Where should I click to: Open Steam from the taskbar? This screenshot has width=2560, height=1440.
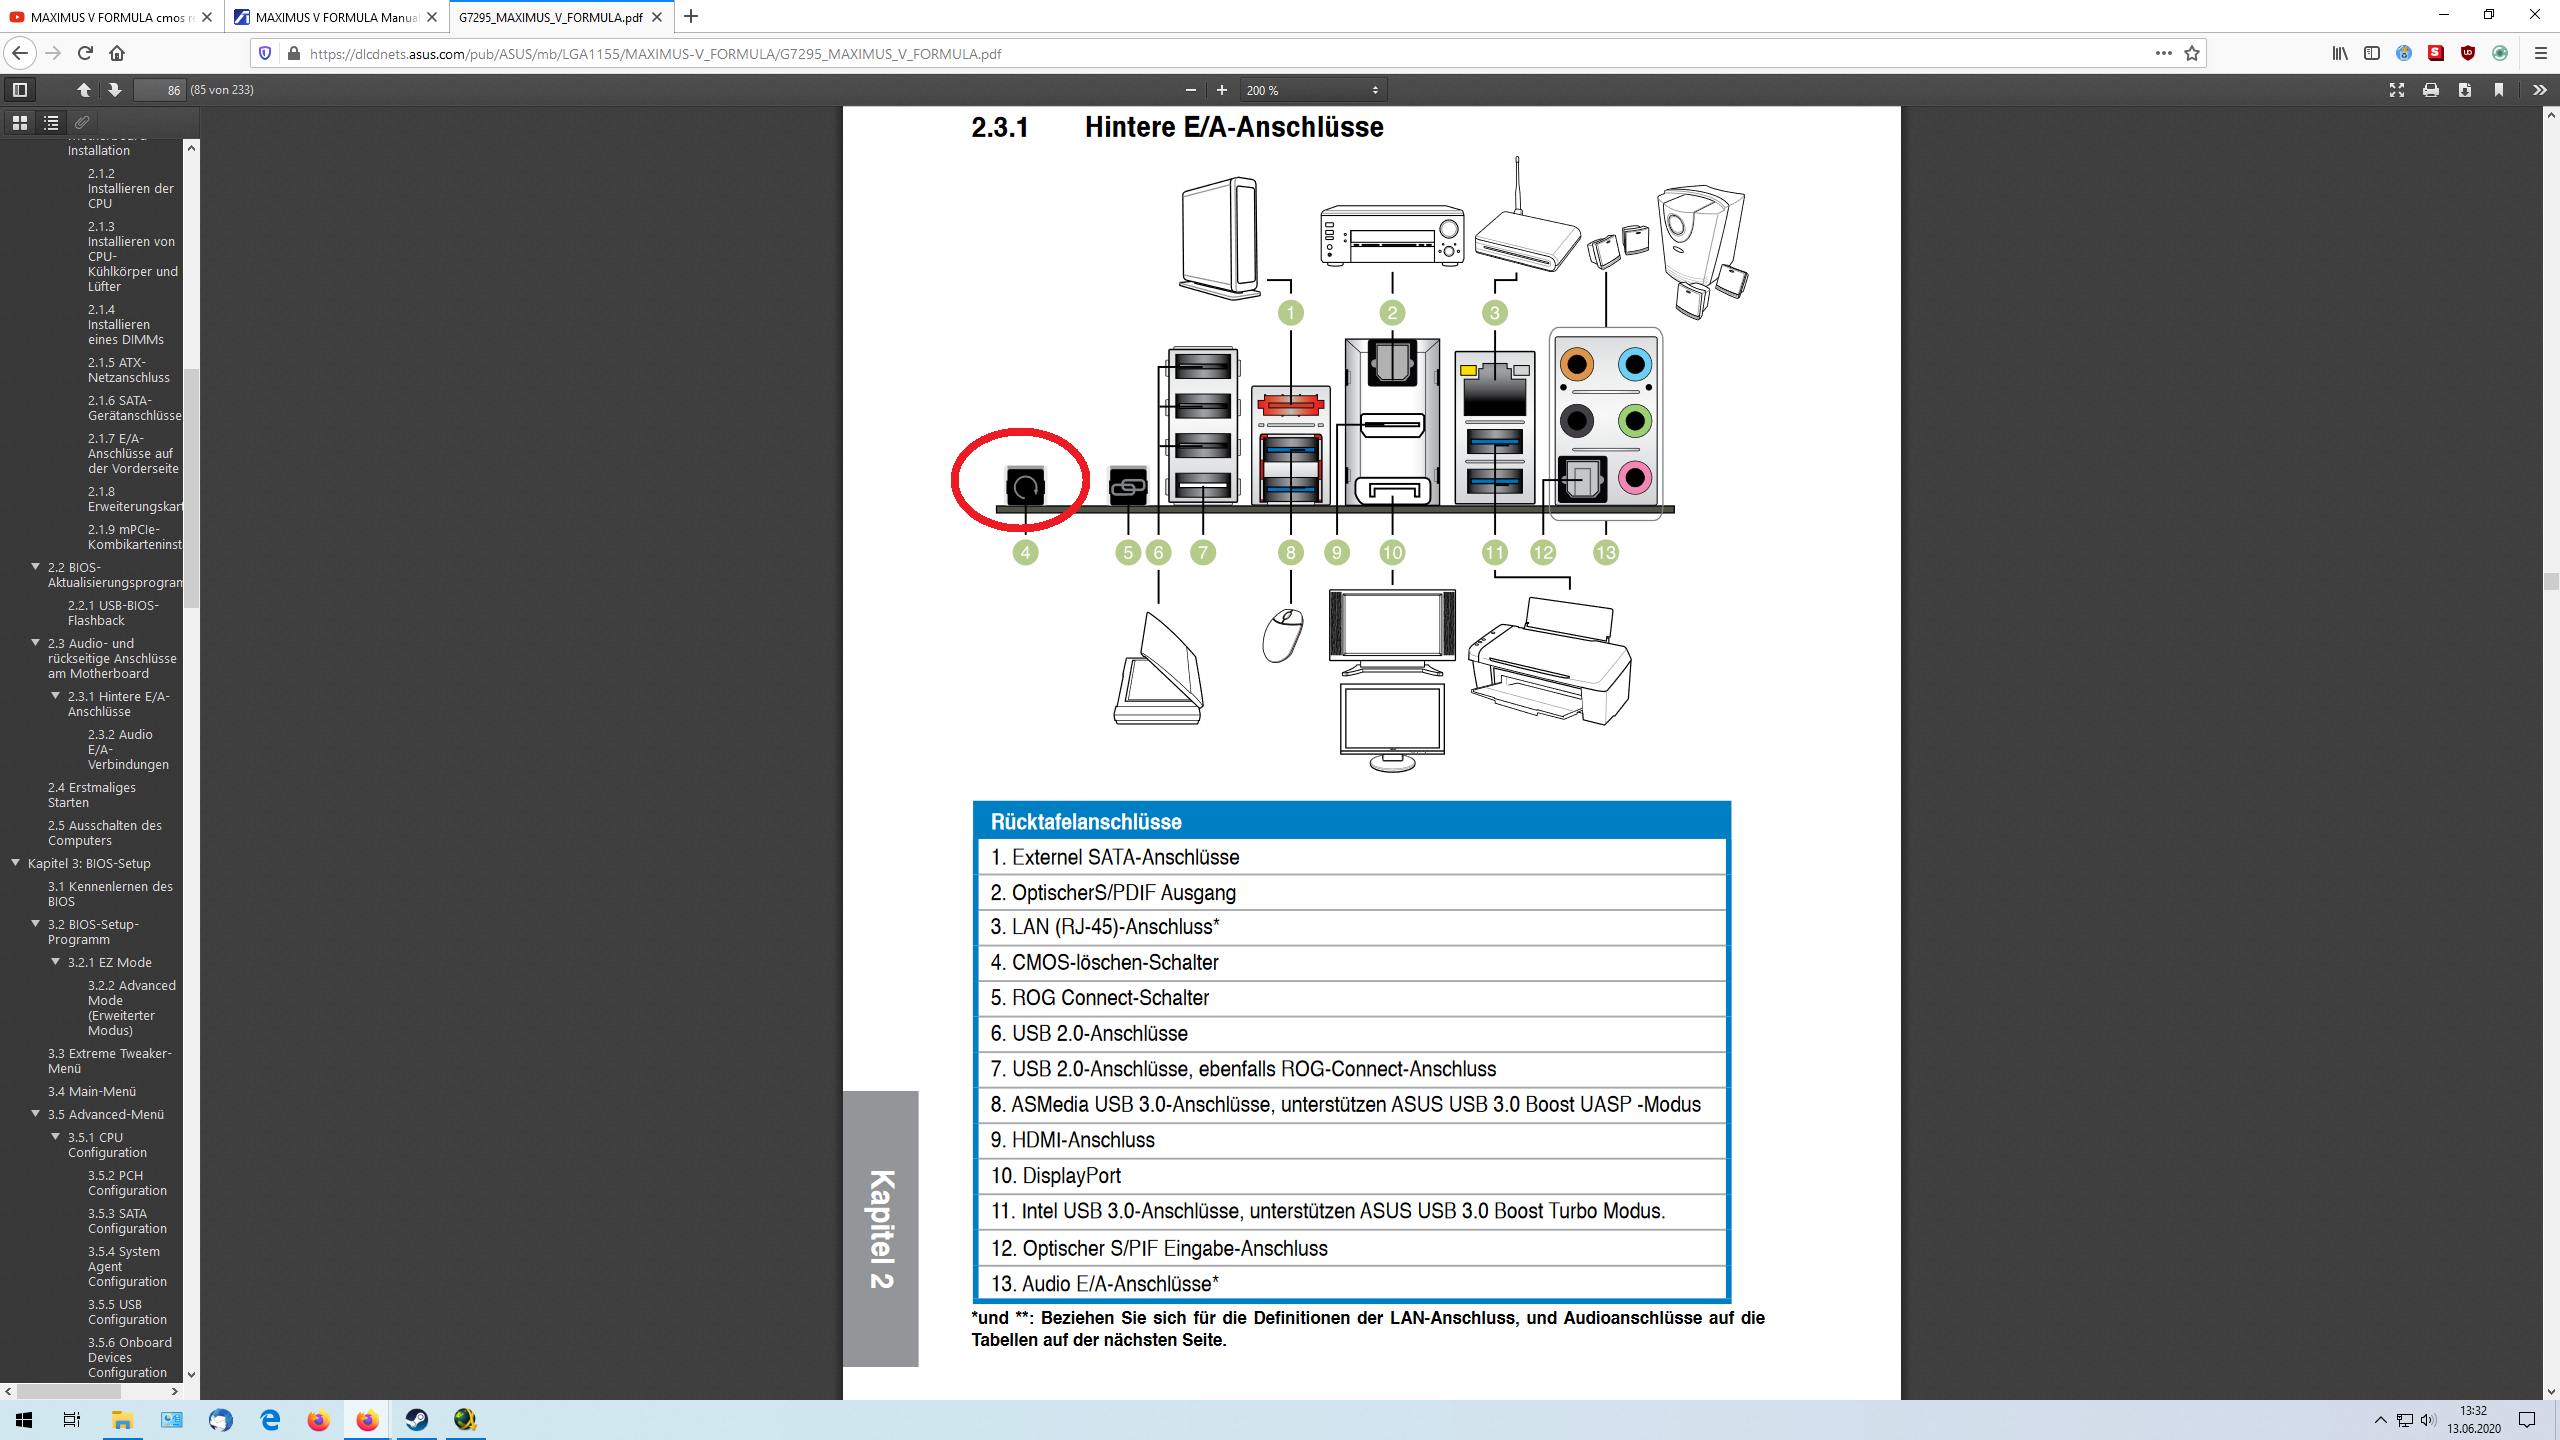[416, 1420]
